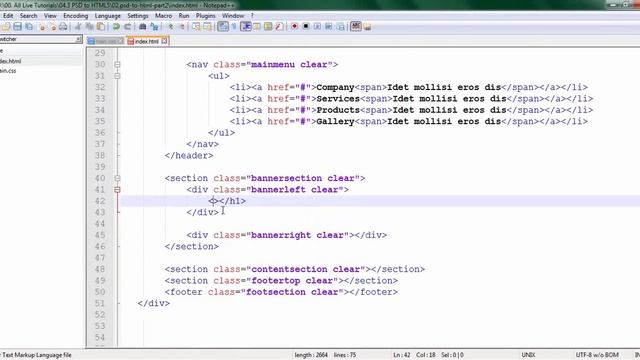The image size is (640, 360).
Task: Click the Paste clipboard icon
Action: click(x=100, y=27)
